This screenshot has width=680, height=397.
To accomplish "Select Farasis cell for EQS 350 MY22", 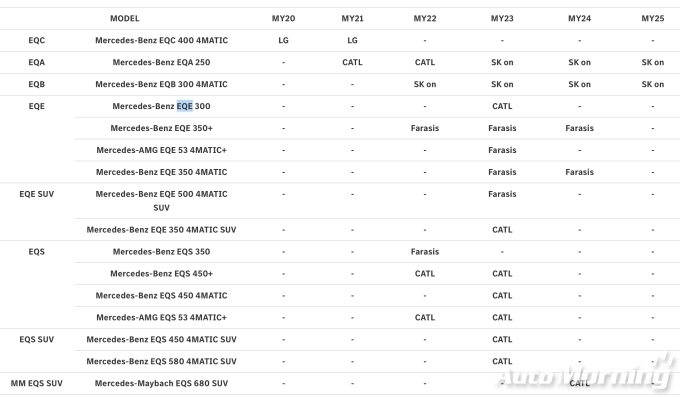I will click(425, 252).
